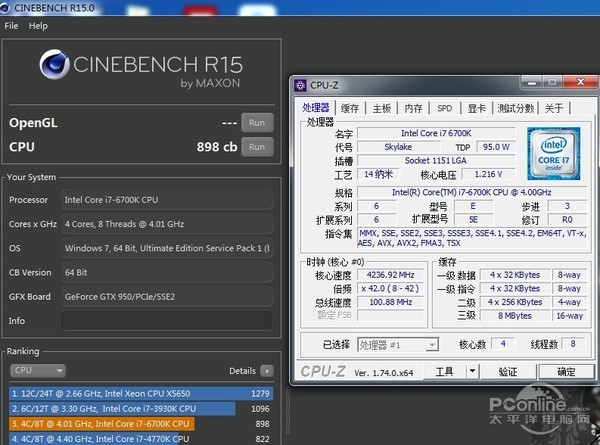600x445 pixels.
Task: Click the GFX Board field GeForce GTX 950
Action: 167,297
